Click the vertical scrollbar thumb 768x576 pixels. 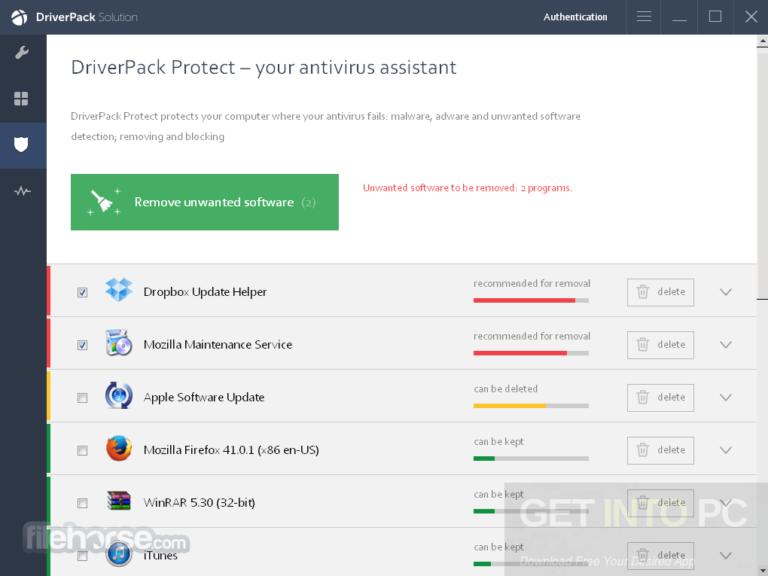tap(762, 173)
